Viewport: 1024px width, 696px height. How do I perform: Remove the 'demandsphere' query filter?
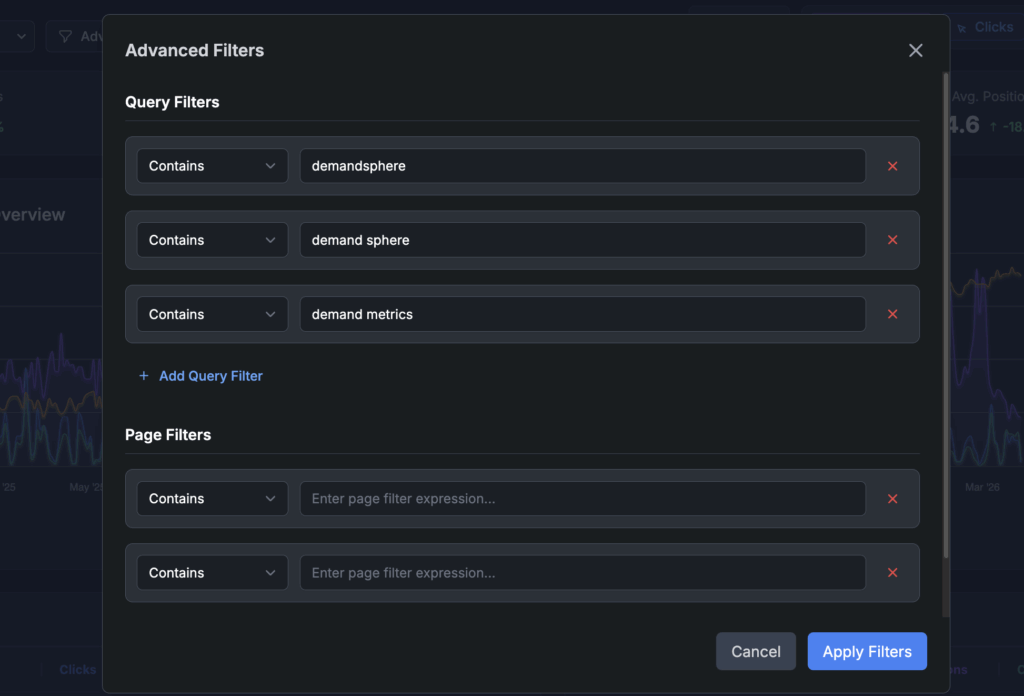tap(892, 166)
